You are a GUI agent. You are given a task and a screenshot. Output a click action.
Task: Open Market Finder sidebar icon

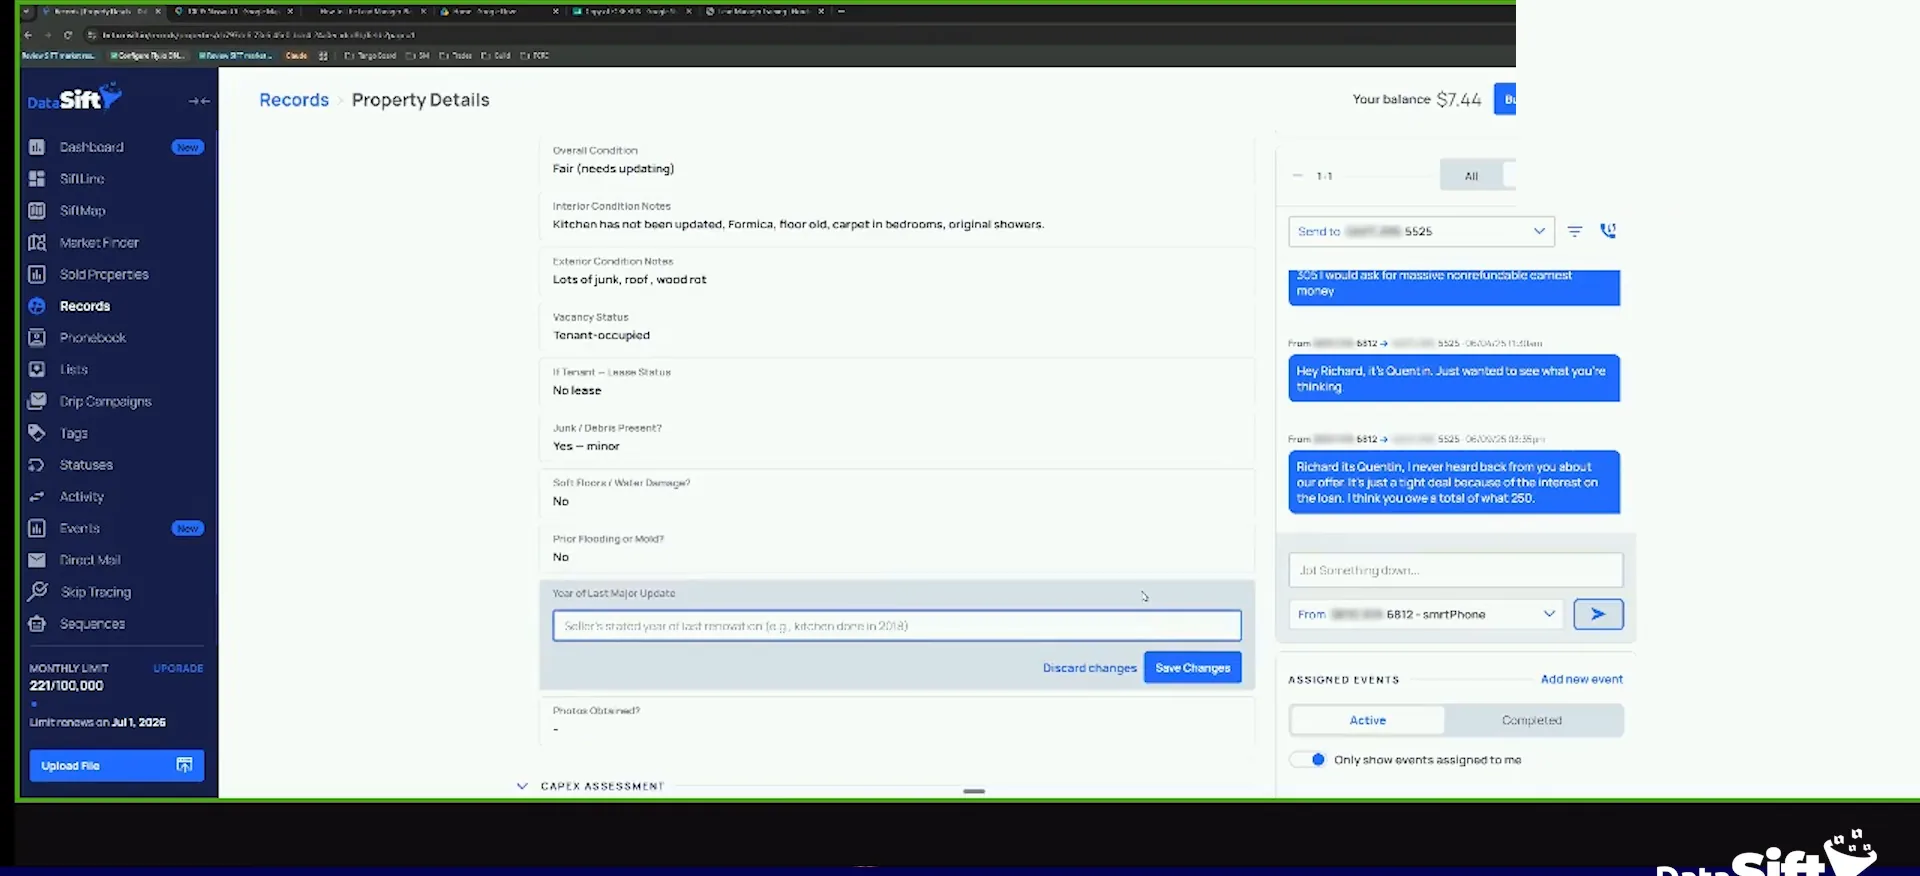pos(37,243)
